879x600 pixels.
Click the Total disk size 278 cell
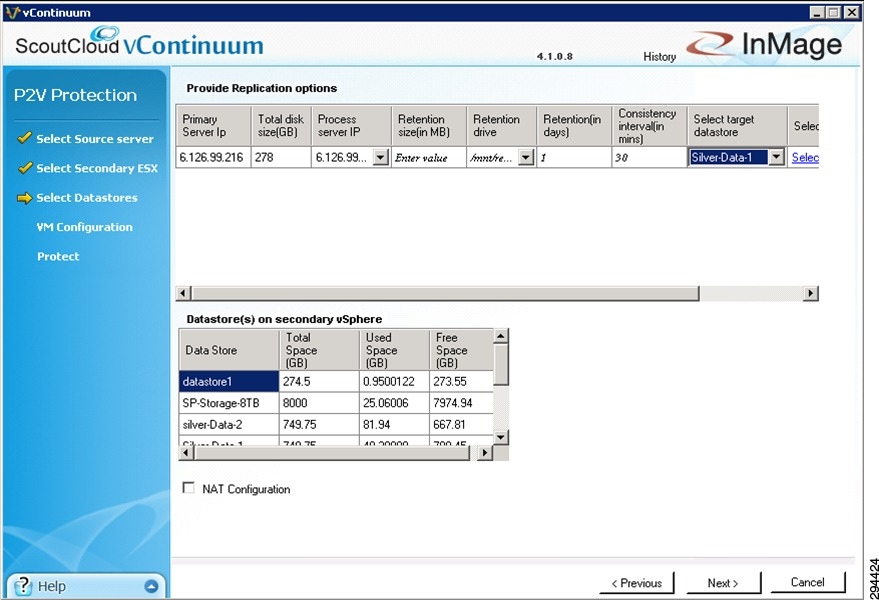pyautogui.click(x=281, y=158)
